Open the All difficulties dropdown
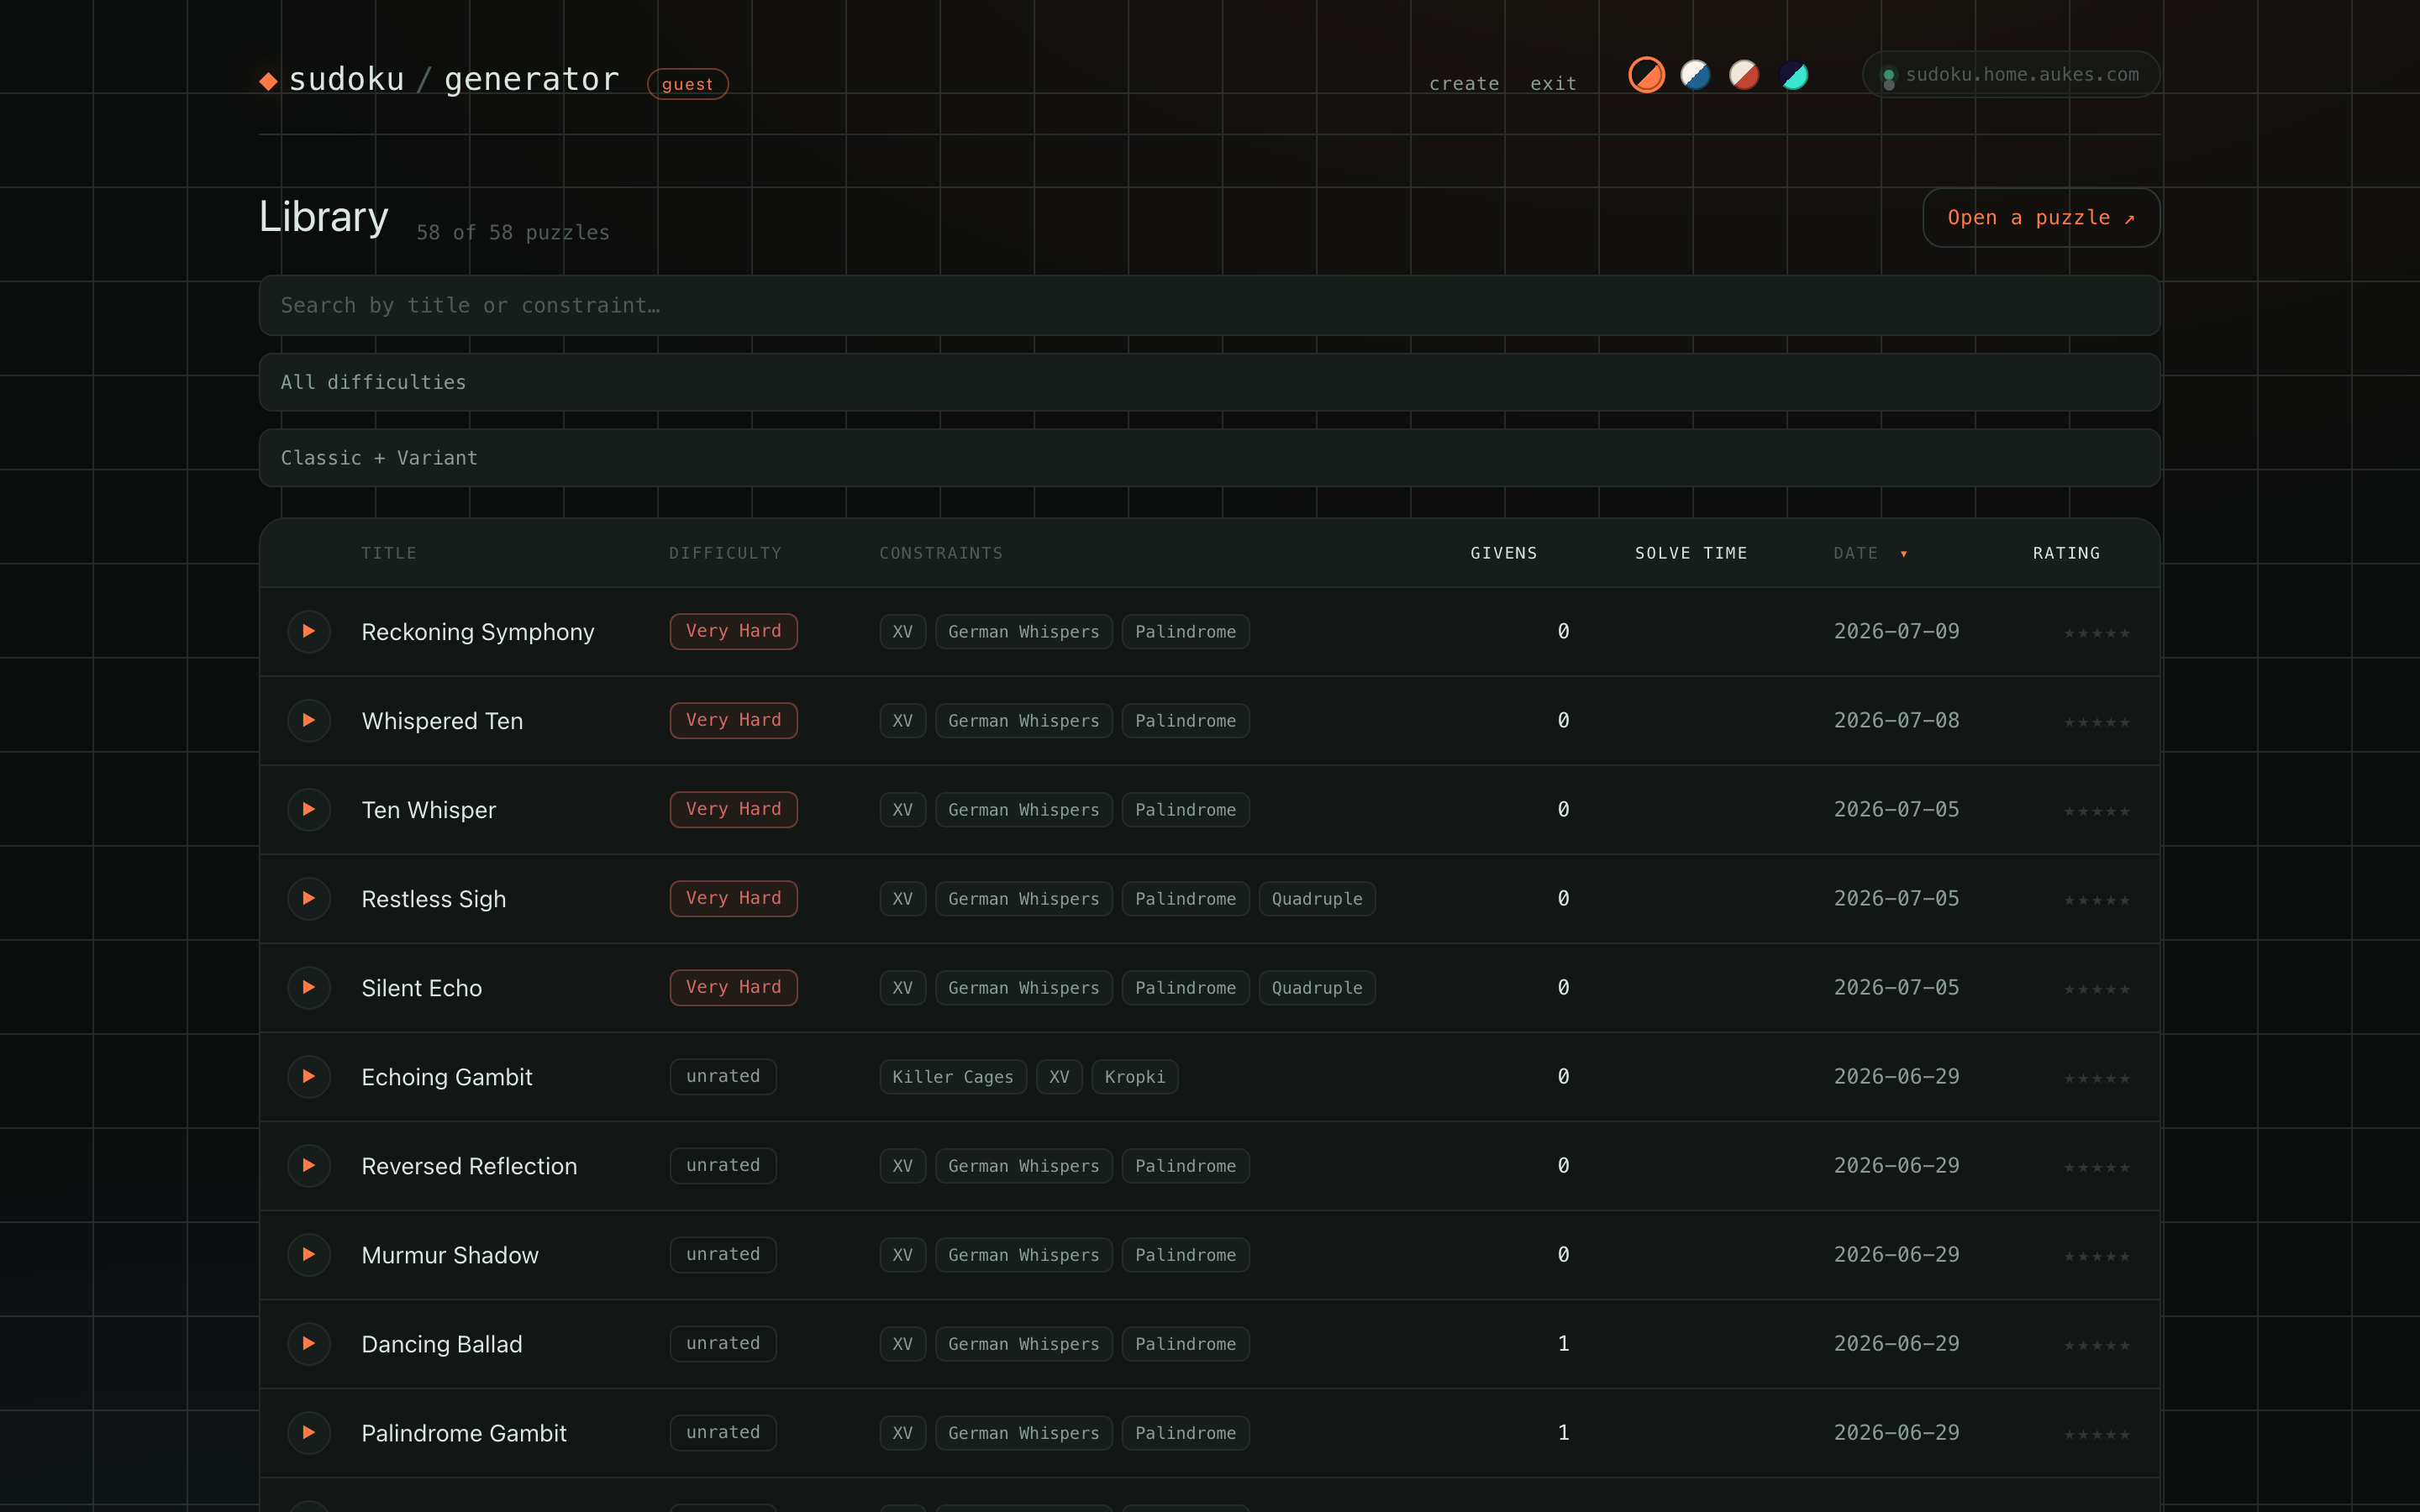The image size is (2420, 1512). point(1209,382)
